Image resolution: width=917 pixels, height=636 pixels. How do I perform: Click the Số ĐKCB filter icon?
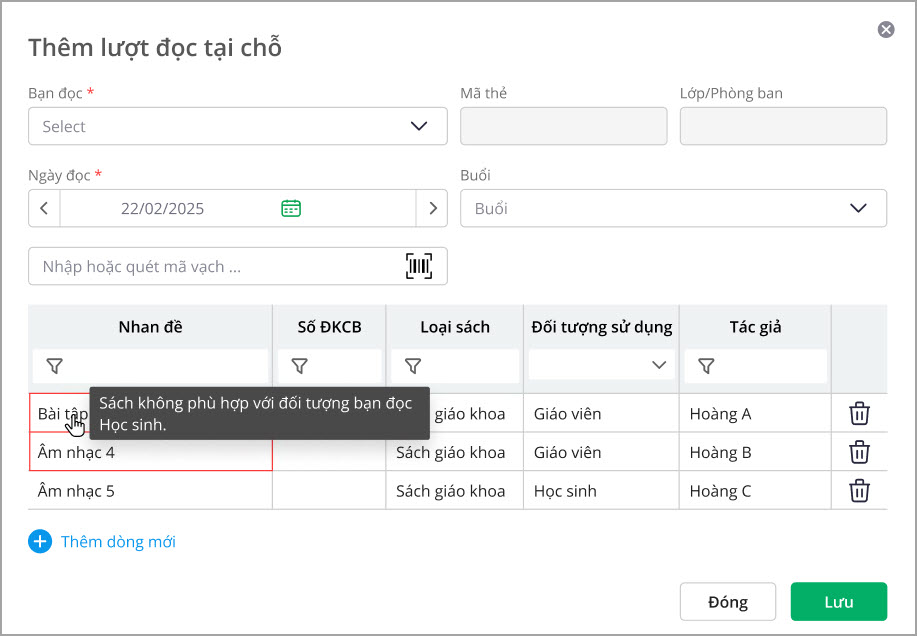(299, 366)
